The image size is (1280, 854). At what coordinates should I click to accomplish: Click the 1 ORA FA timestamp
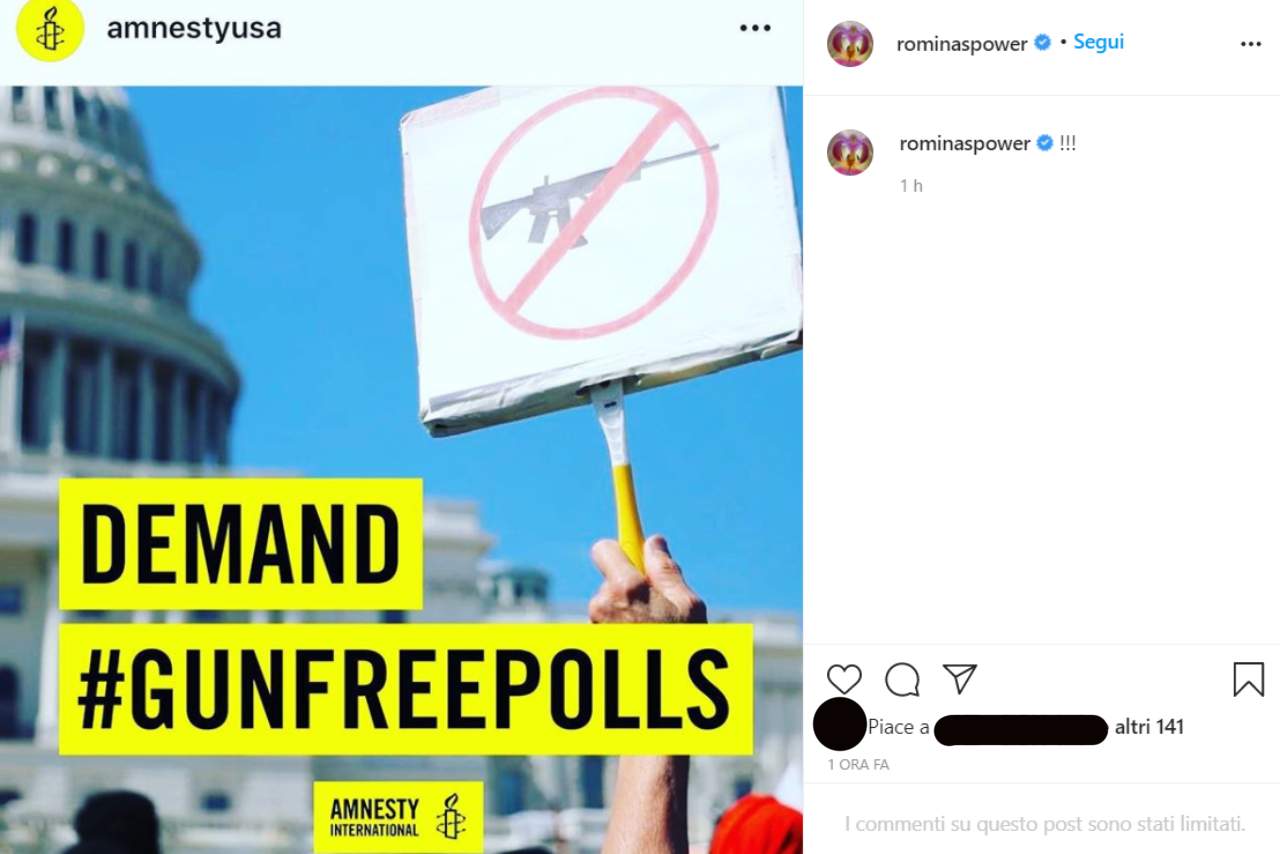click(x=858, y=764)
